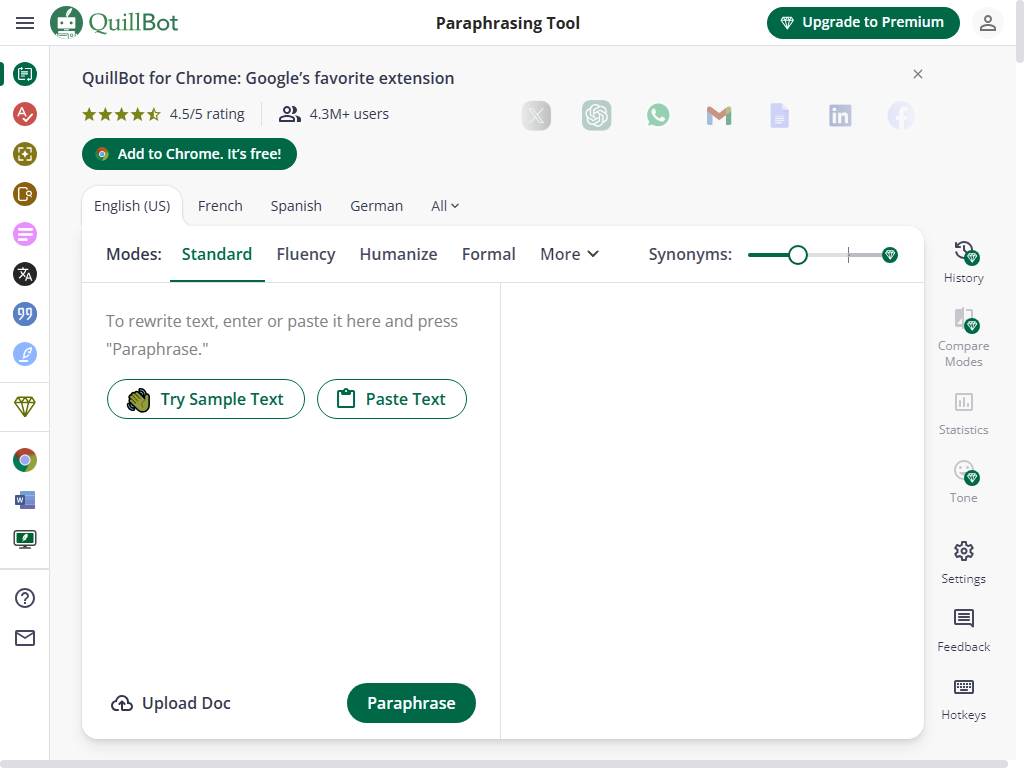Select the Formal mode
1024x768 pixels.
pyautogui.click(x=488, y=254)
